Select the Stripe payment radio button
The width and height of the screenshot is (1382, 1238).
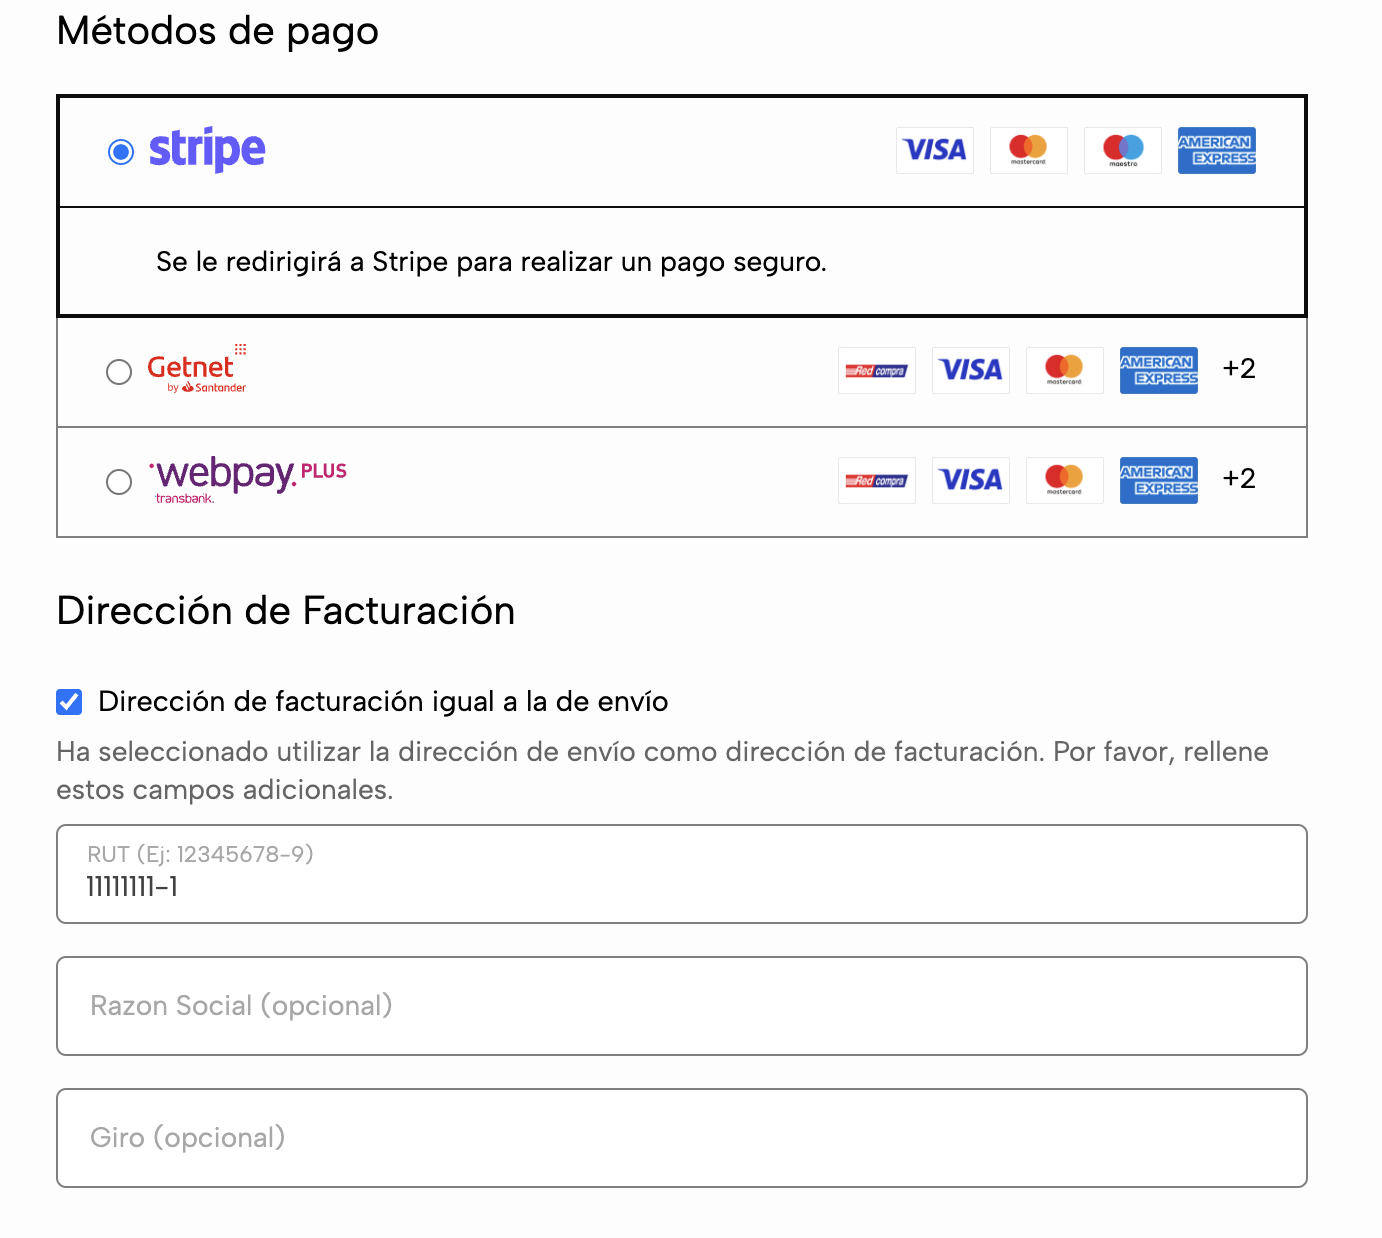click(x=121, y=152)
